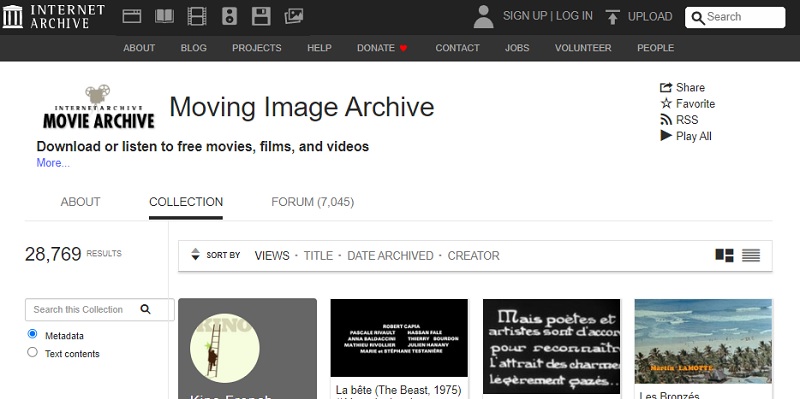Click the RSS feed icon
800x399 pixels.
point(666,120)
